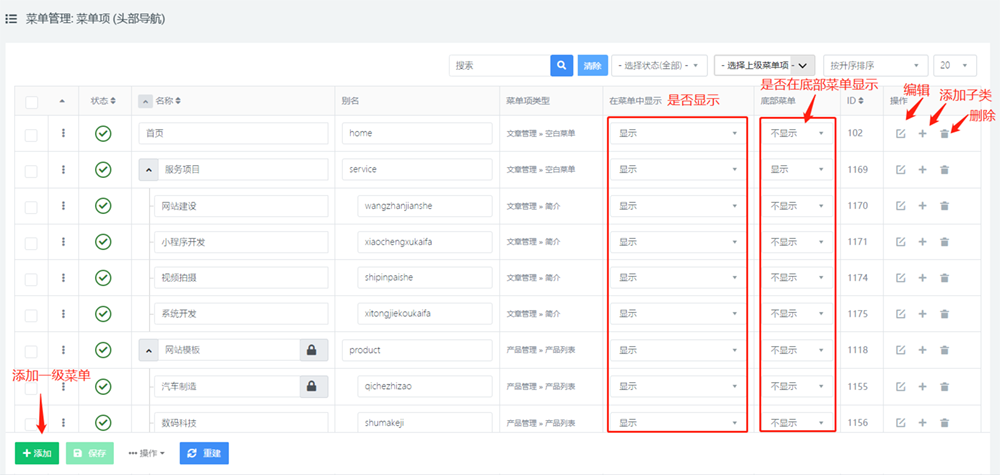Image resolution: width=1000 pixels, height=475 pixels.
Task: Click the green 添加 button
Action: point(37,453)
